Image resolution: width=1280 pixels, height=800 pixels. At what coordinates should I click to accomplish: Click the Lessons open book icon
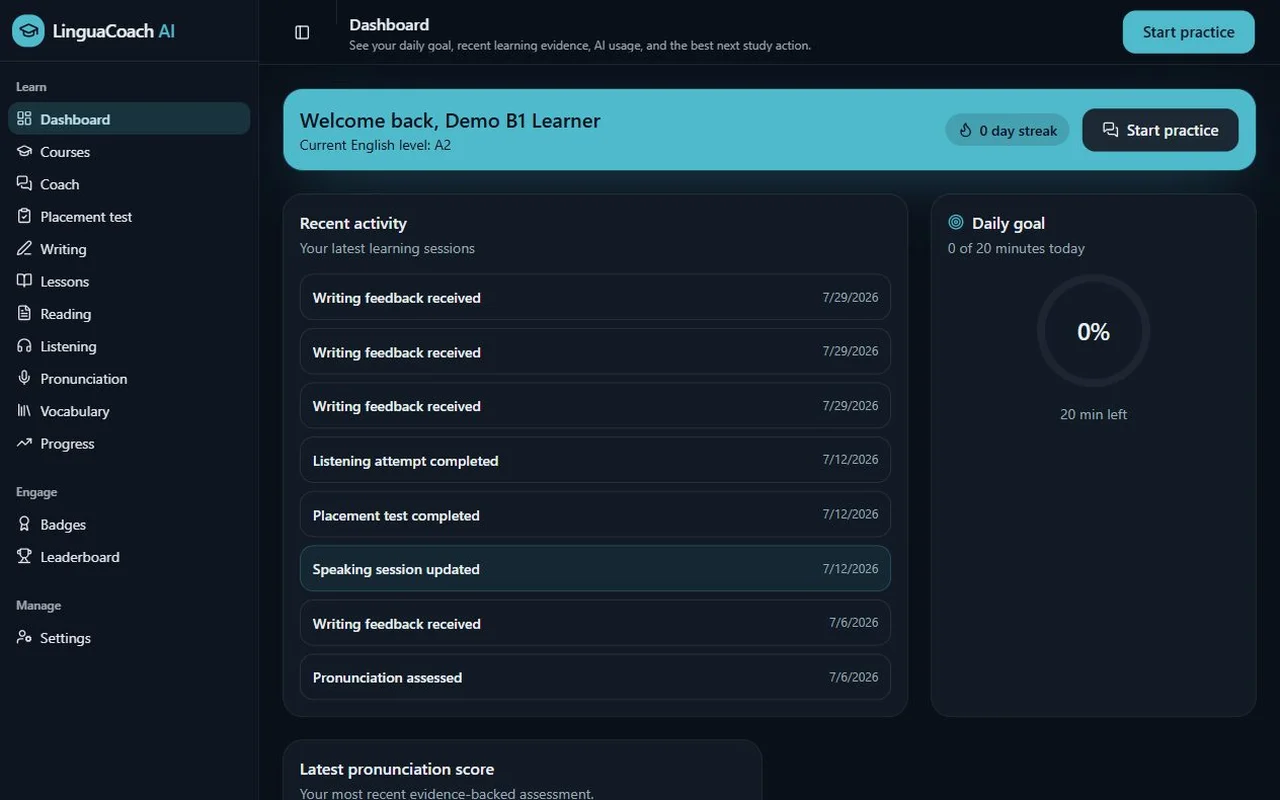point(24,281)
